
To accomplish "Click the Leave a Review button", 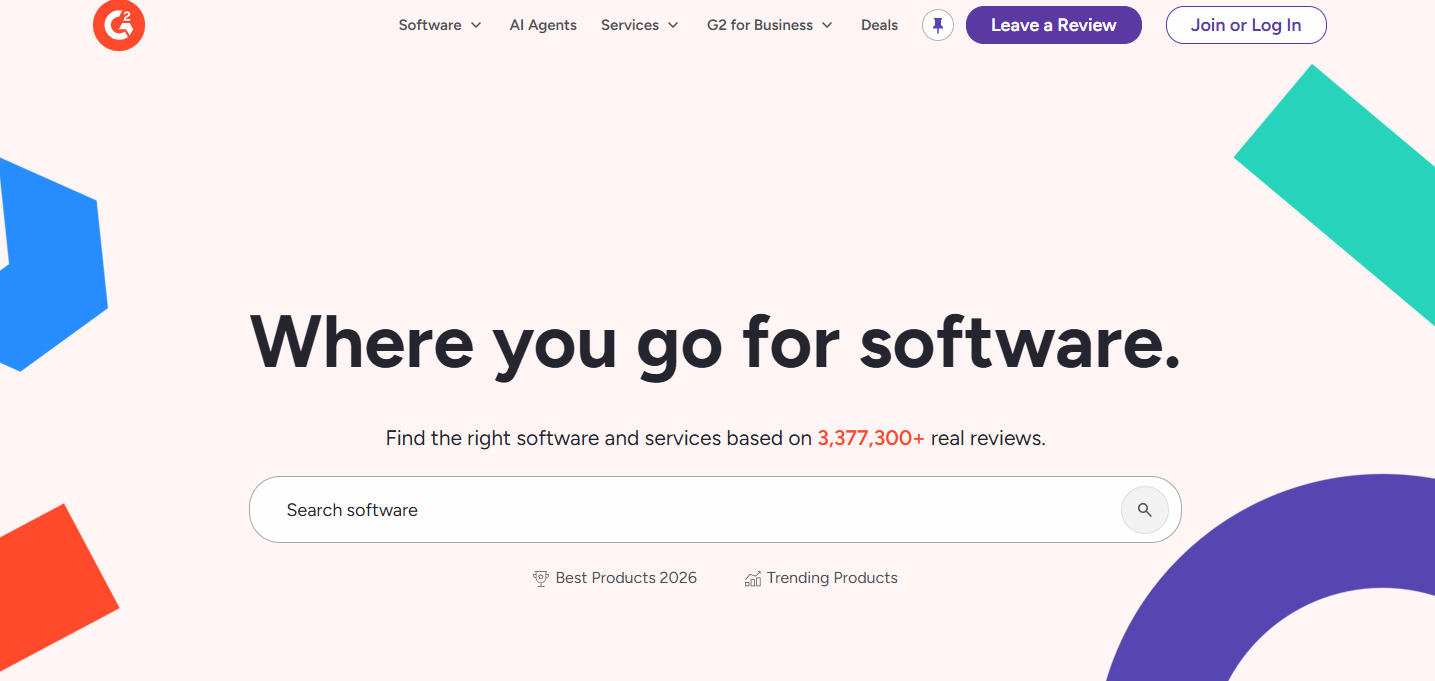I will click(1054, 25).
